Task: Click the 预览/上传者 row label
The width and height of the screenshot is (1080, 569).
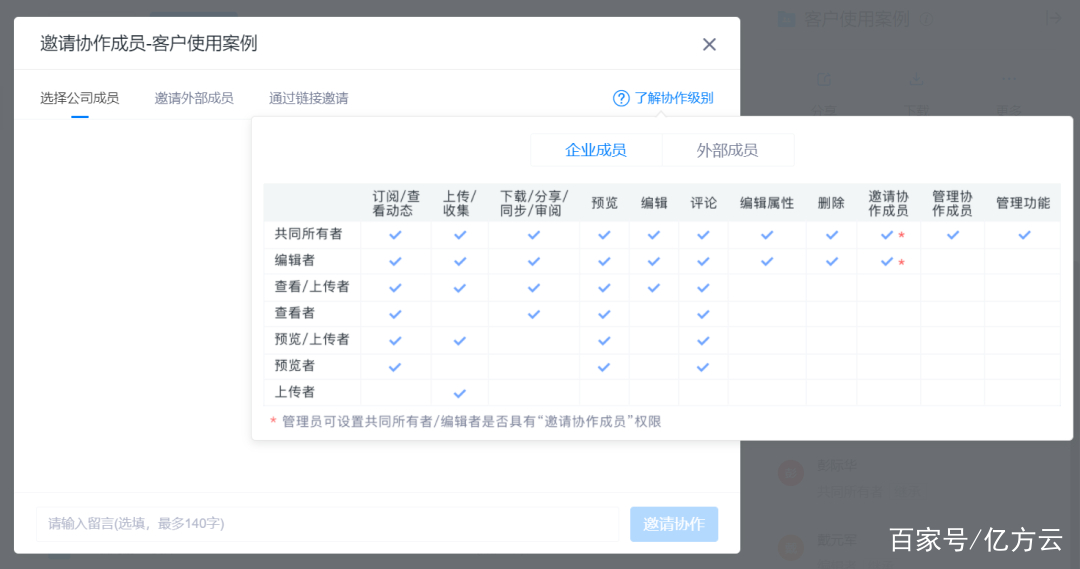Action: (x=311, y=339)
